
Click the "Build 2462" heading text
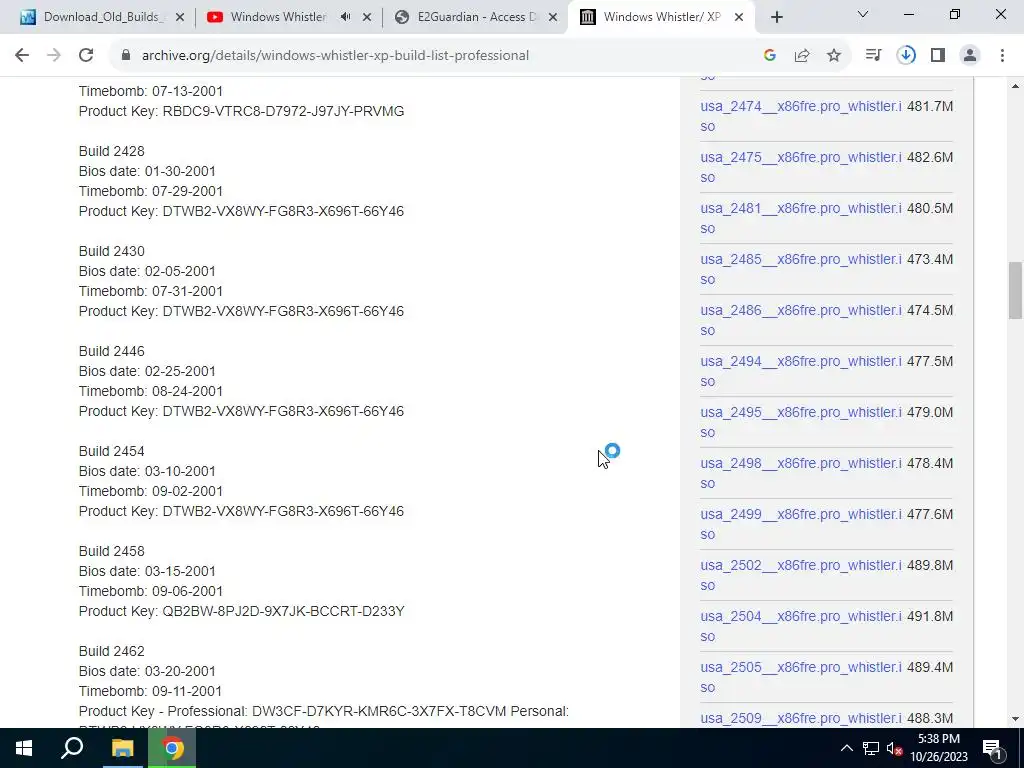point(112,650)
